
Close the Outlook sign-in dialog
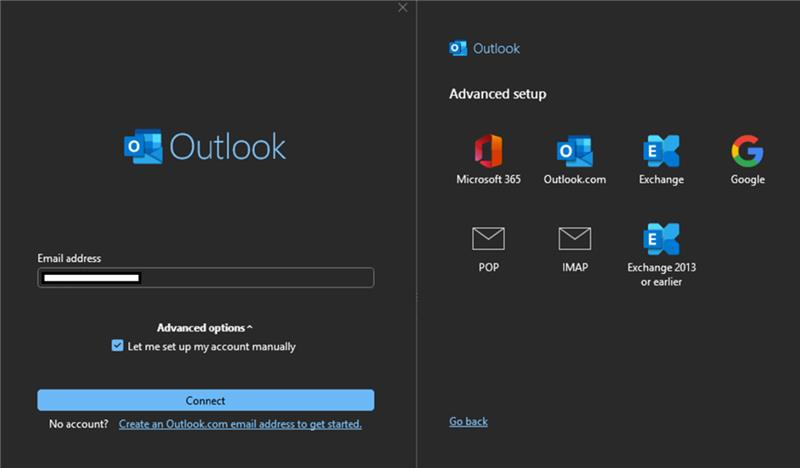(x=403, y=8)
